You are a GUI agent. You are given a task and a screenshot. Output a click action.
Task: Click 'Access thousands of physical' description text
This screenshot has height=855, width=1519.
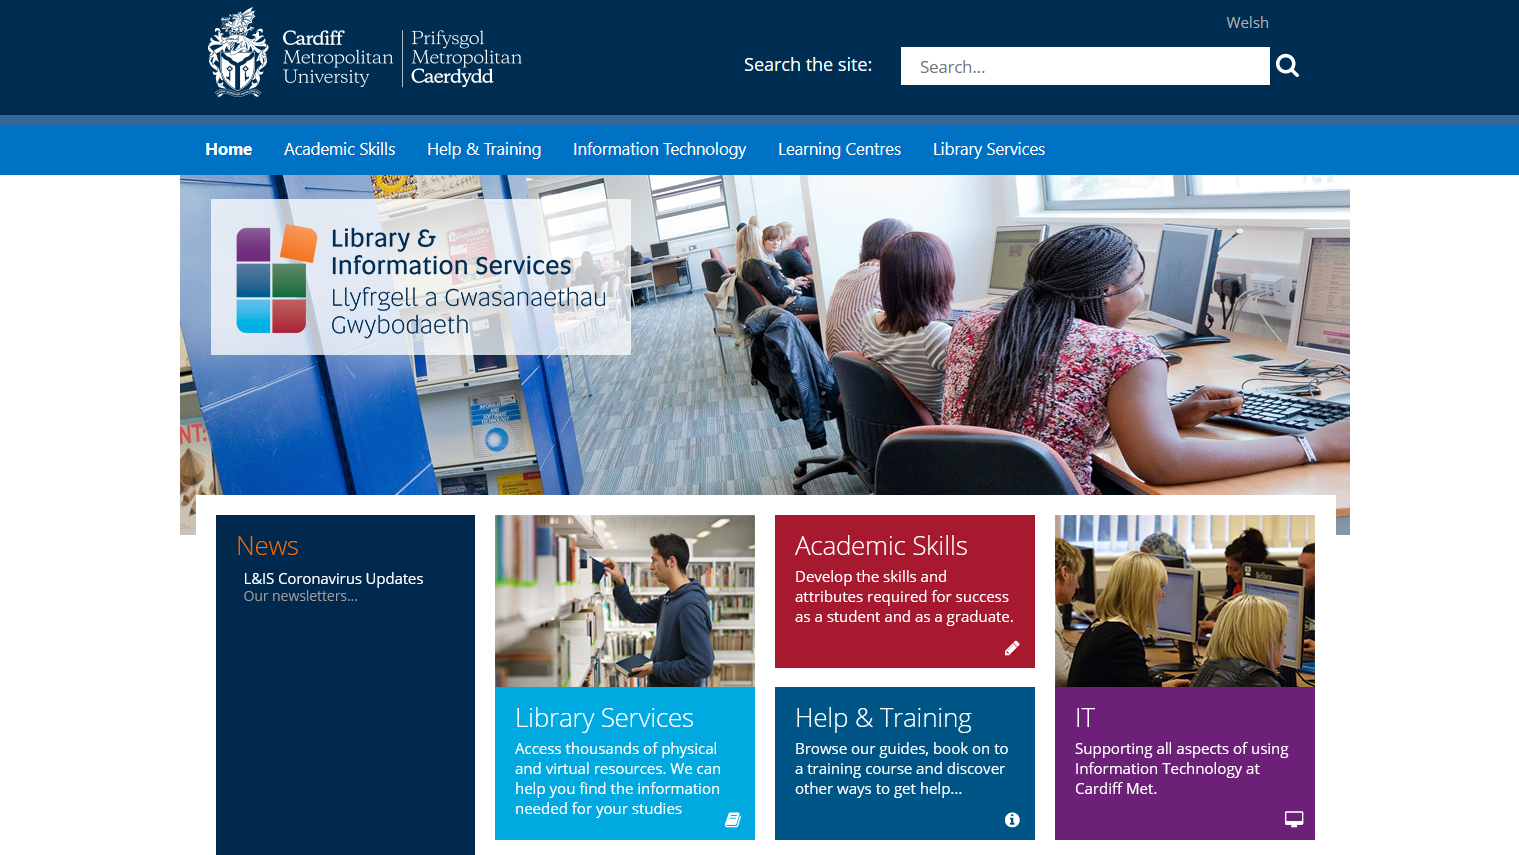615,749
